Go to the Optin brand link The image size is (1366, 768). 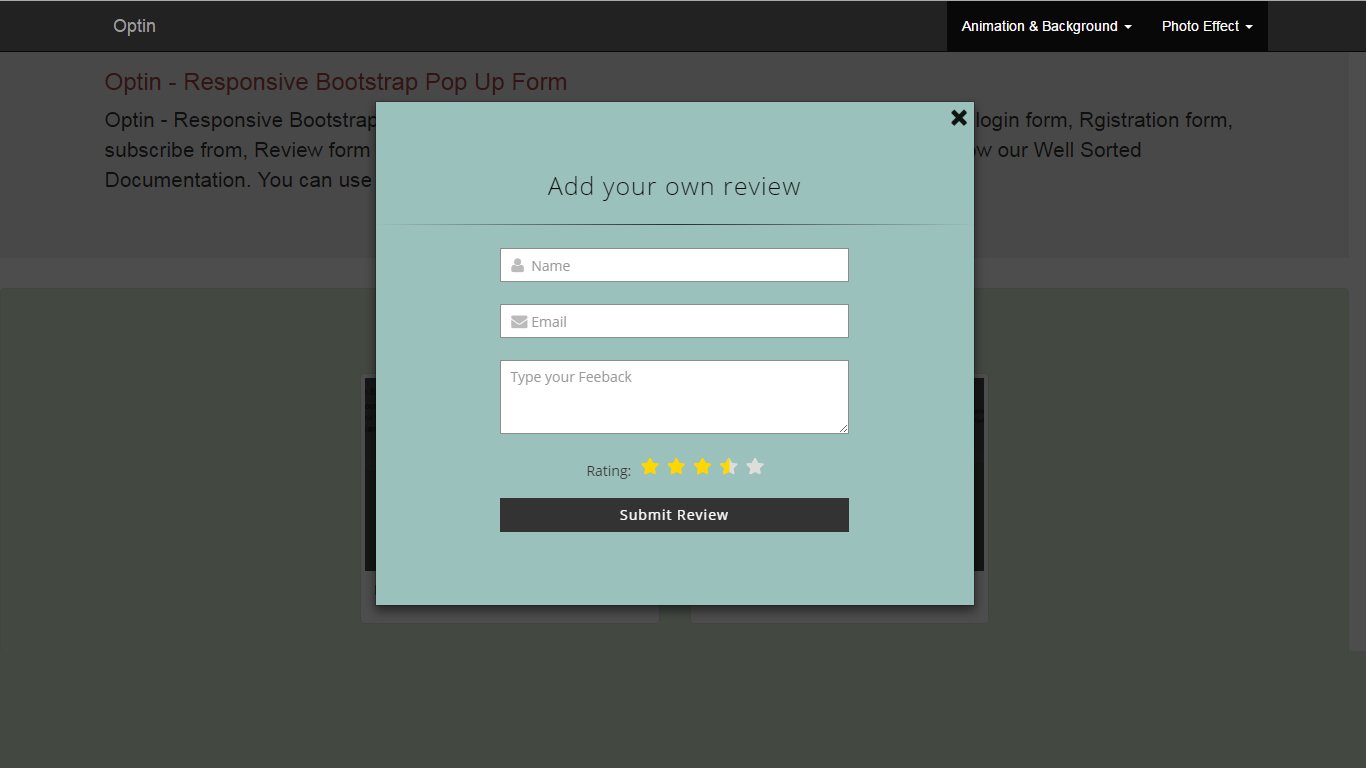tap(134, 26)
